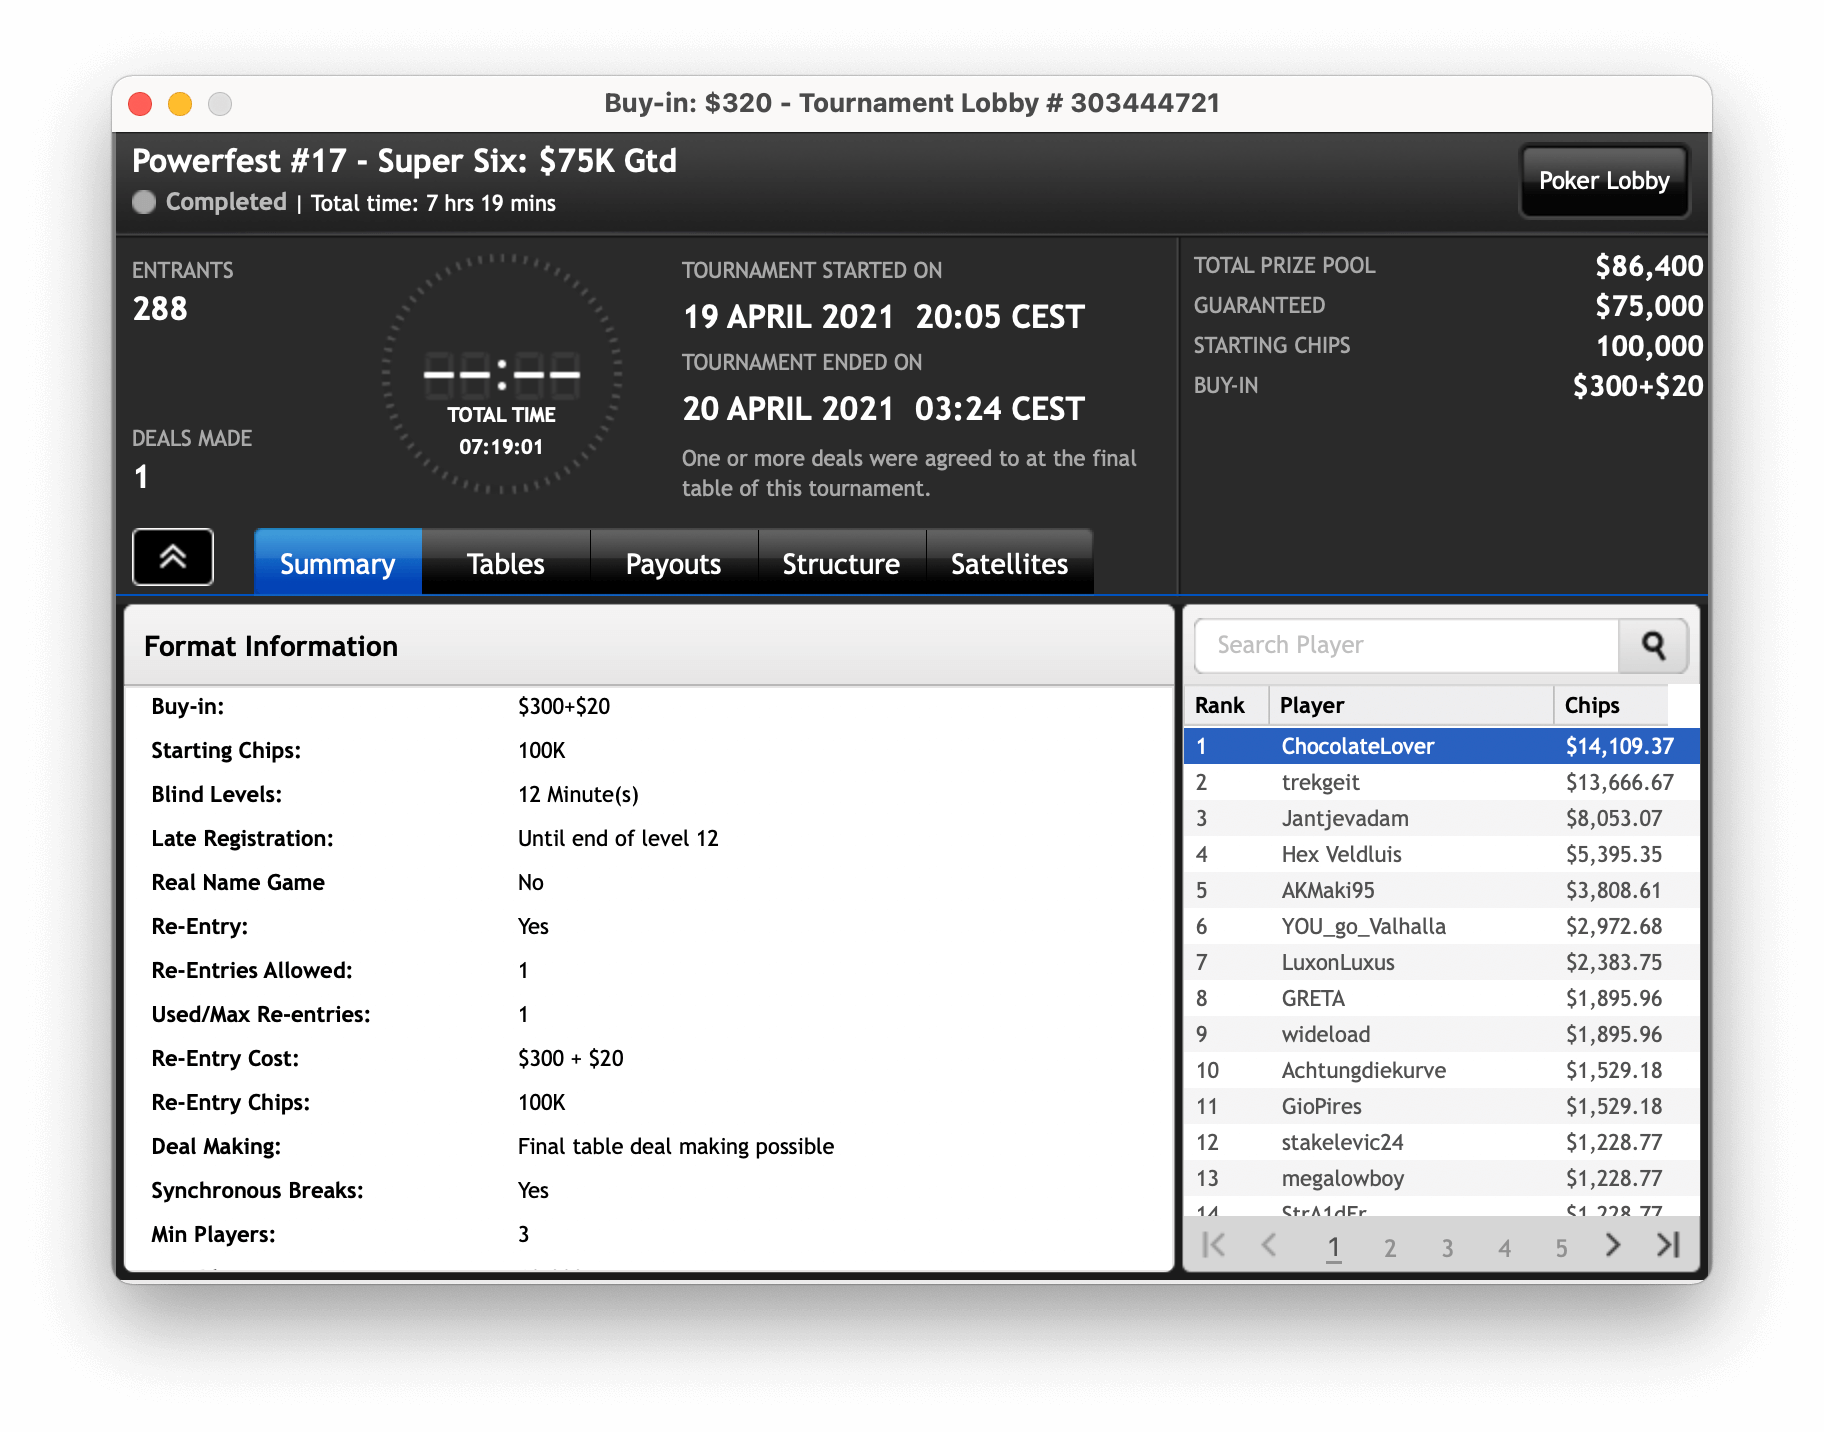
Task: Select player trekgeit in rankings
Action: tap(1320, 782)
